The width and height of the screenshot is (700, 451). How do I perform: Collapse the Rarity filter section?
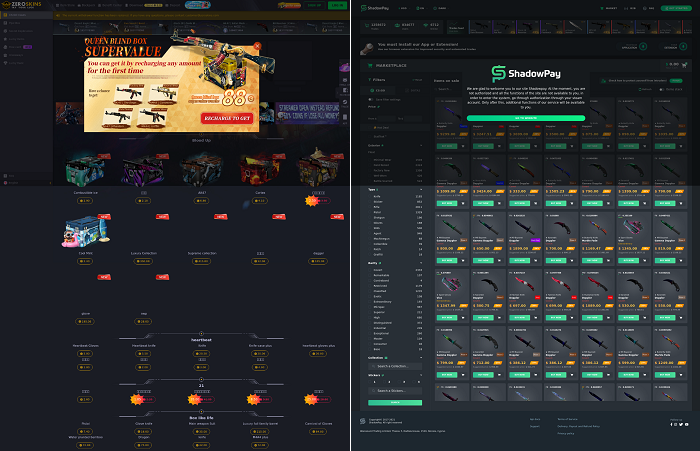pos(421,263)
